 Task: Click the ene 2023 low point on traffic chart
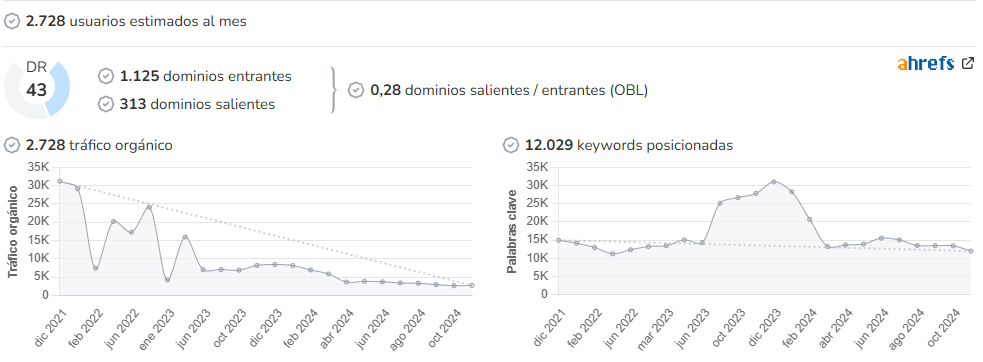point(167,280)
